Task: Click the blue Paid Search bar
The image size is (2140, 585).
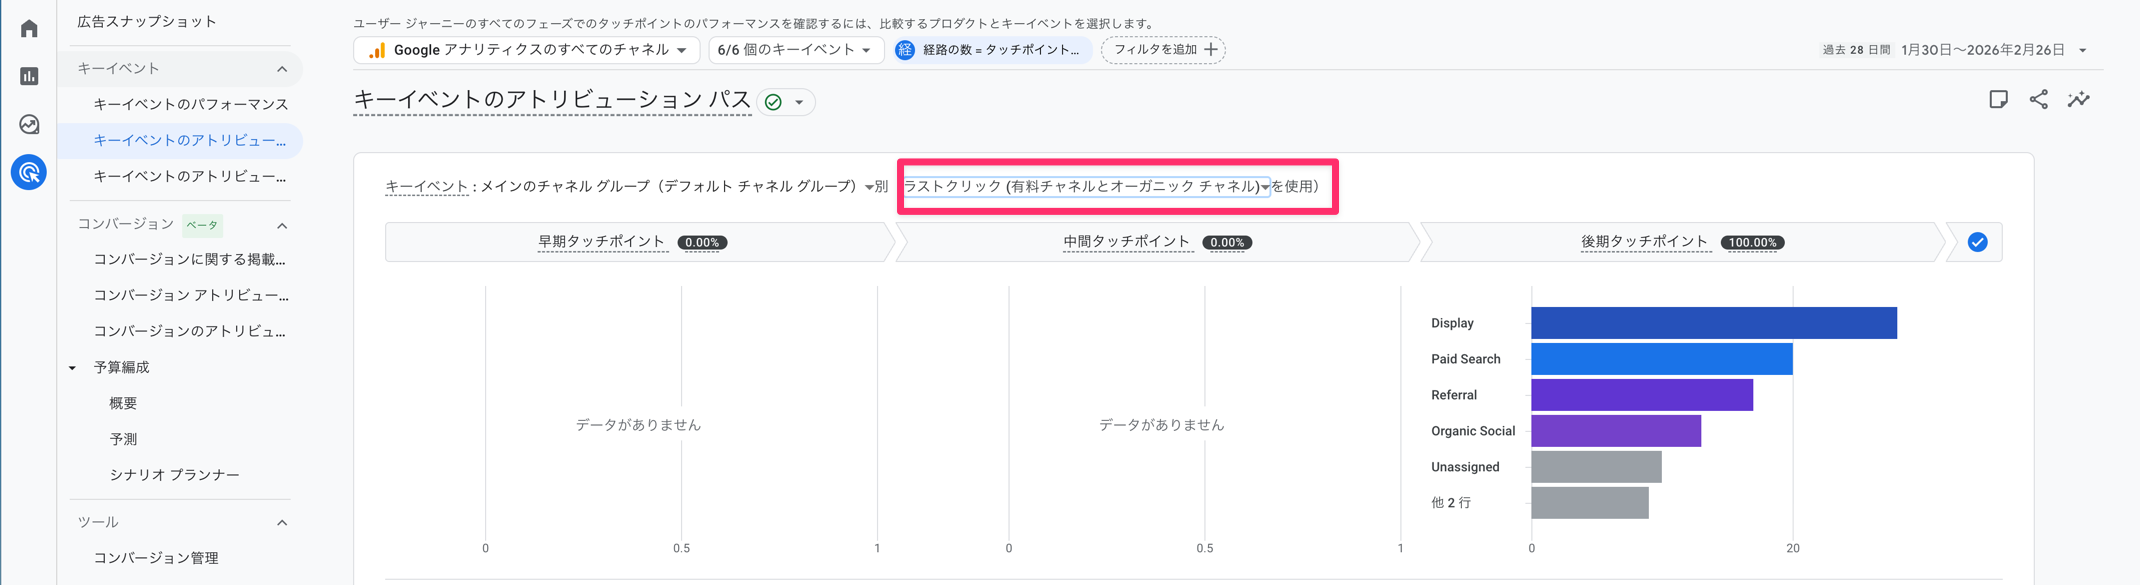Action: [x=1661, y=359]
